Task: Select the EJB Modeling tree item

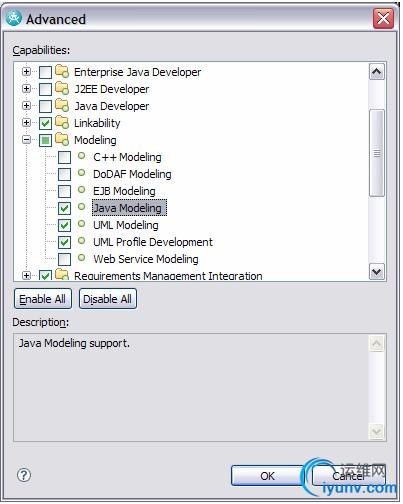Action: [124, 191]
